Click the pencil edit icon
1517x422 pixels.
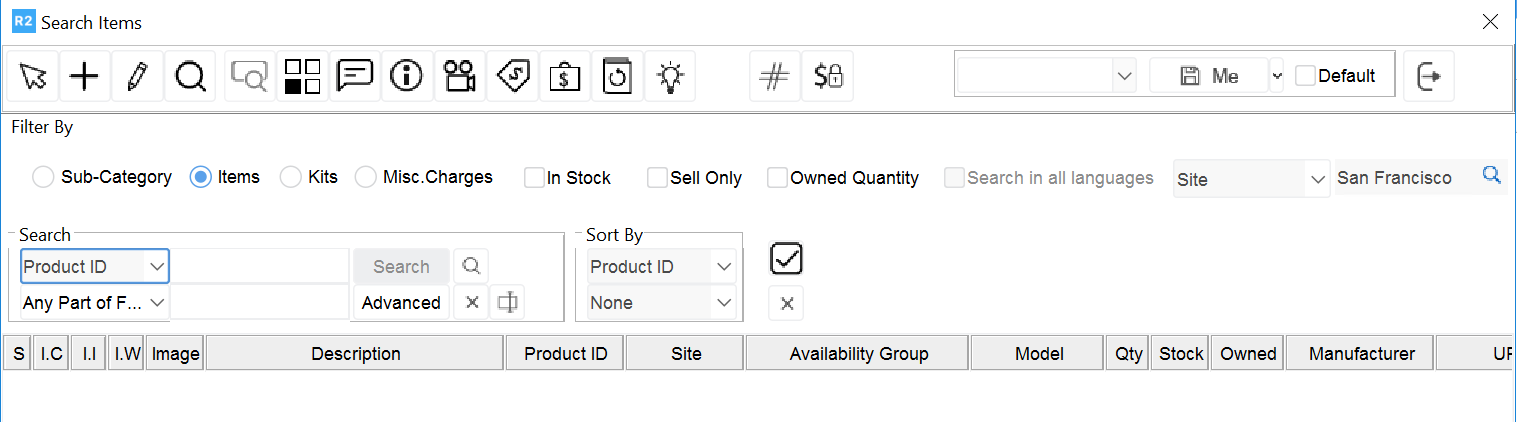tap(137, 76)
